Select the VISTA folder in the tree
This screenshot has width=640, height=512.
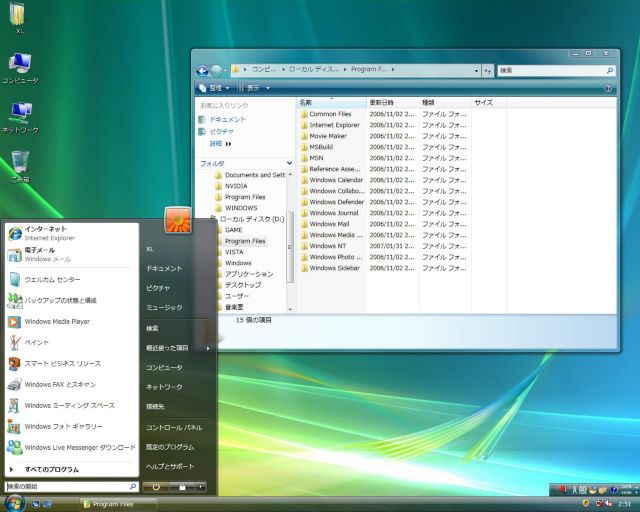tap(234, 252)
